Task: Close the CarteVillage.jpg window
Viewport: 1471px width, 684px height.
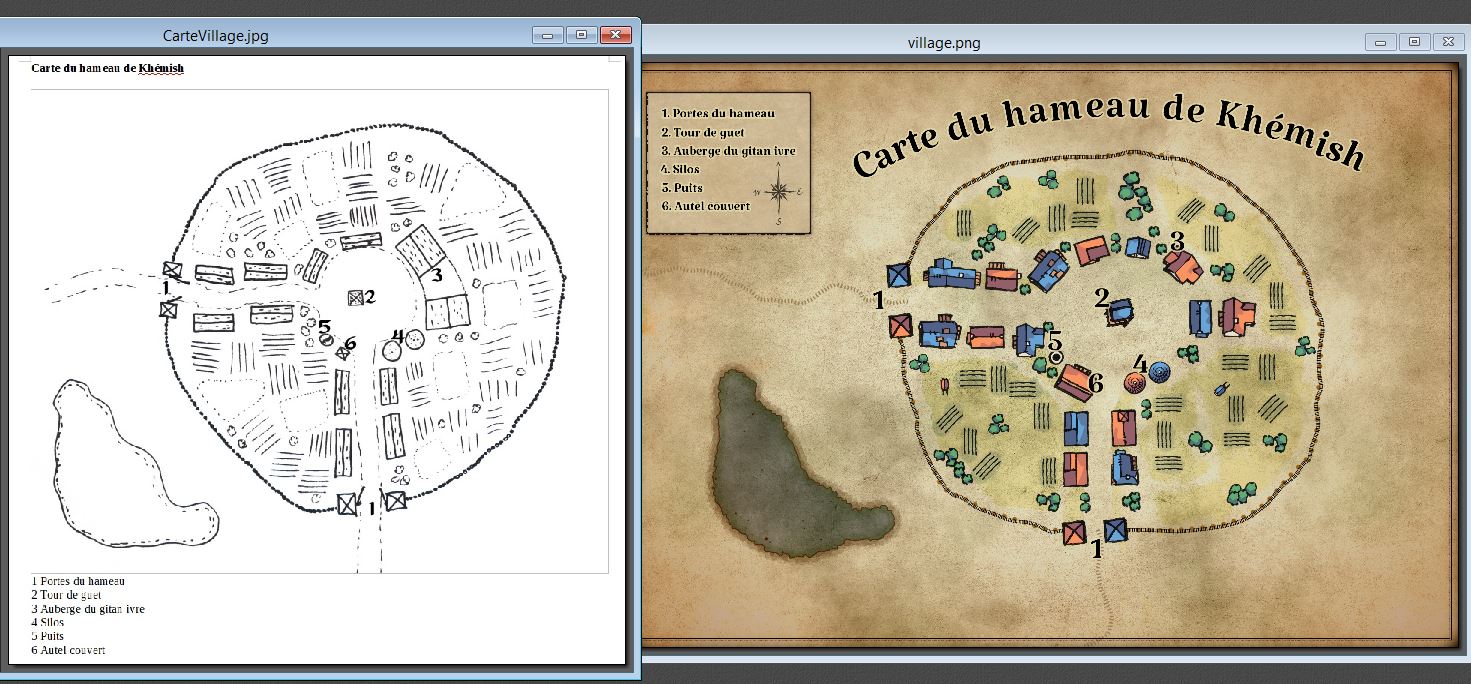Action: coord(615,35)
